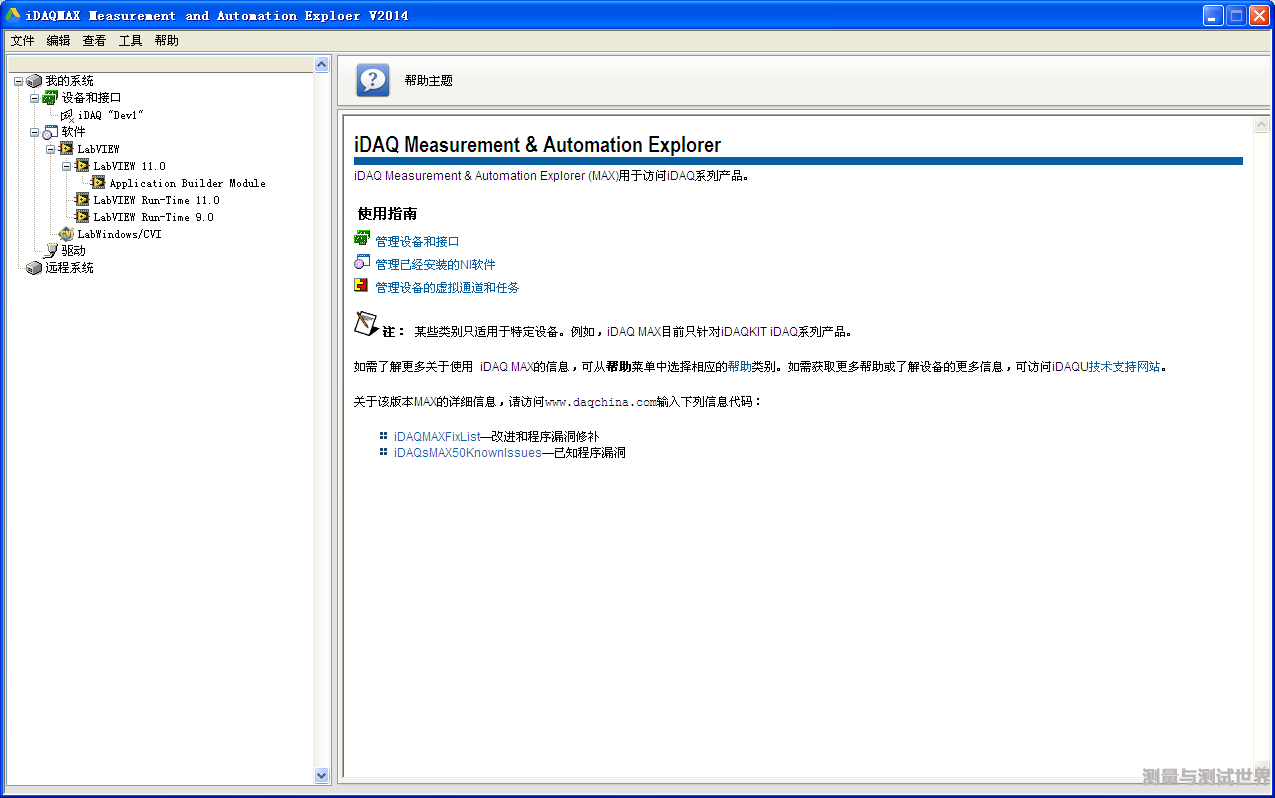
Task: Click the bullet icon before iDAQsMAX50KnownIssues
Action: click(383, 452)
